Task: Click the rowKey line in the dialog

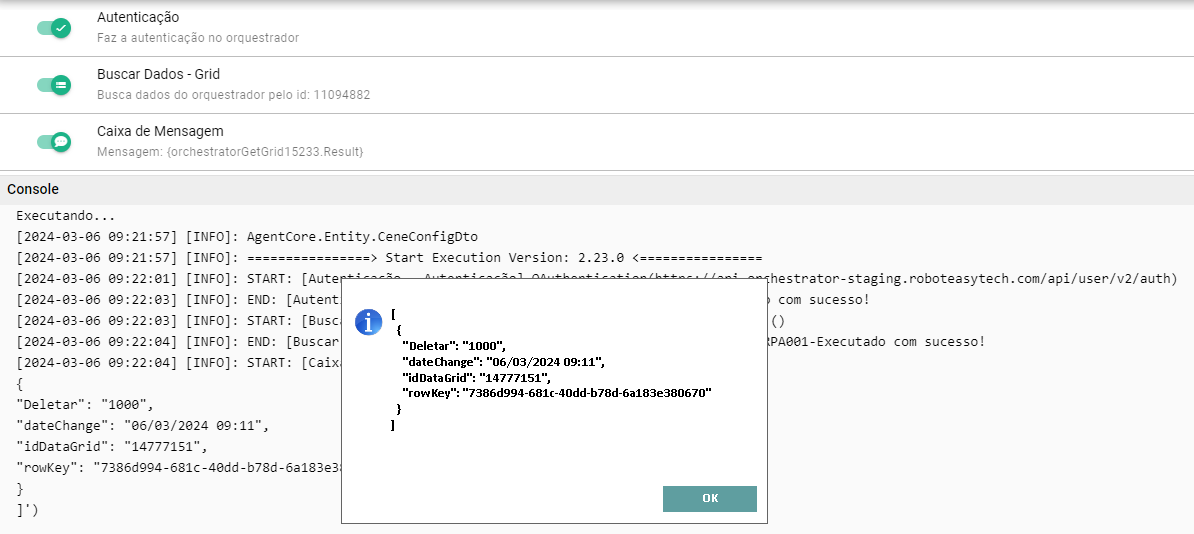Action: (556, 393)
